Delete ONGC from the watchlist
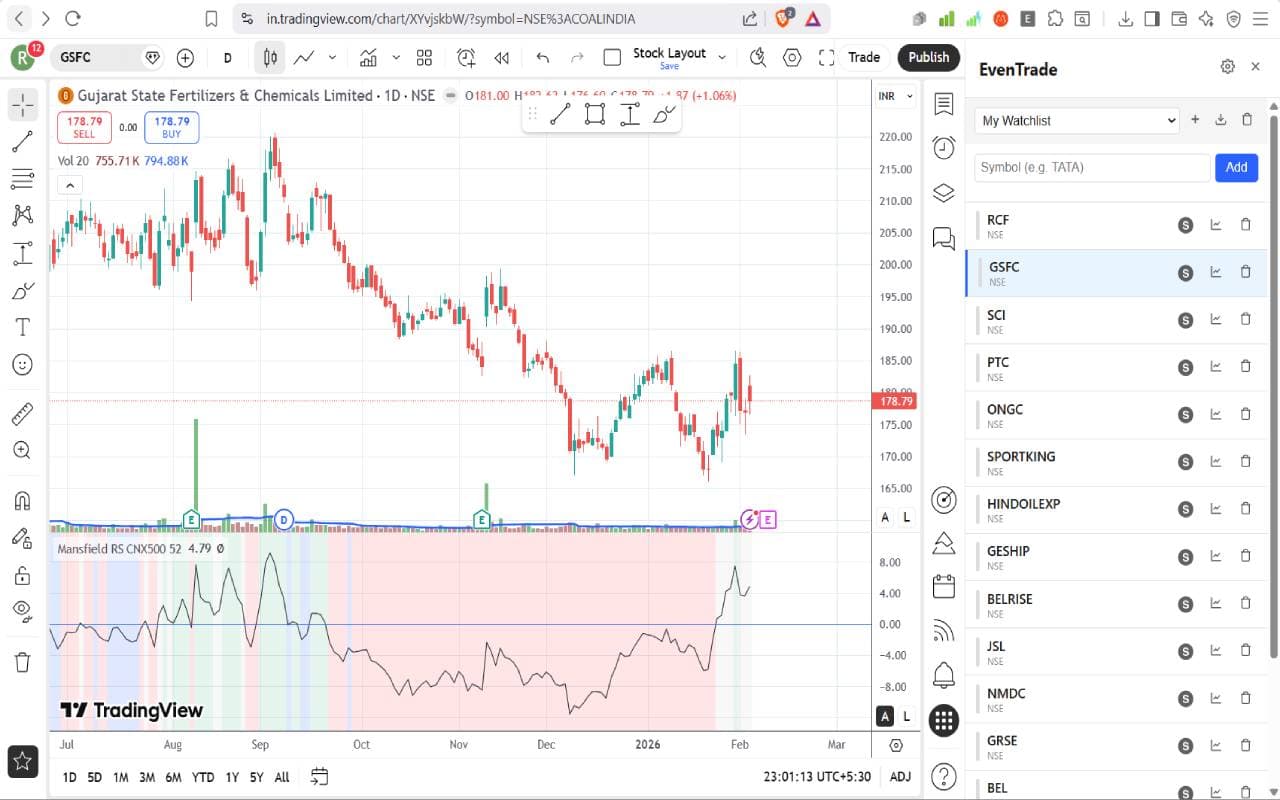The height and width of the screenshot is (800, 1280). 1245,414
